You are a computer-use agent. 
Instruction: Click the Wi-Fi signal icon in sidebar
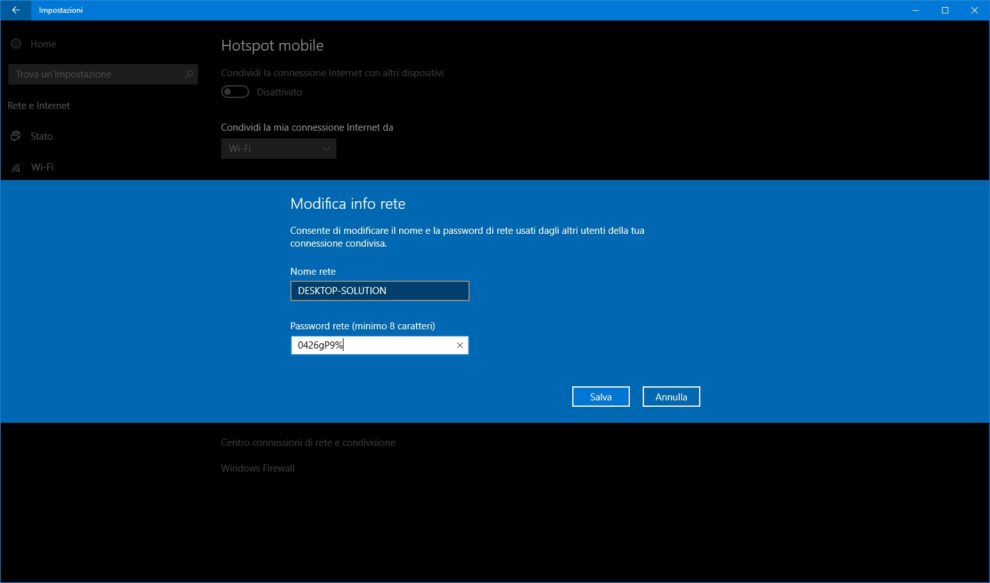[16, 167]
